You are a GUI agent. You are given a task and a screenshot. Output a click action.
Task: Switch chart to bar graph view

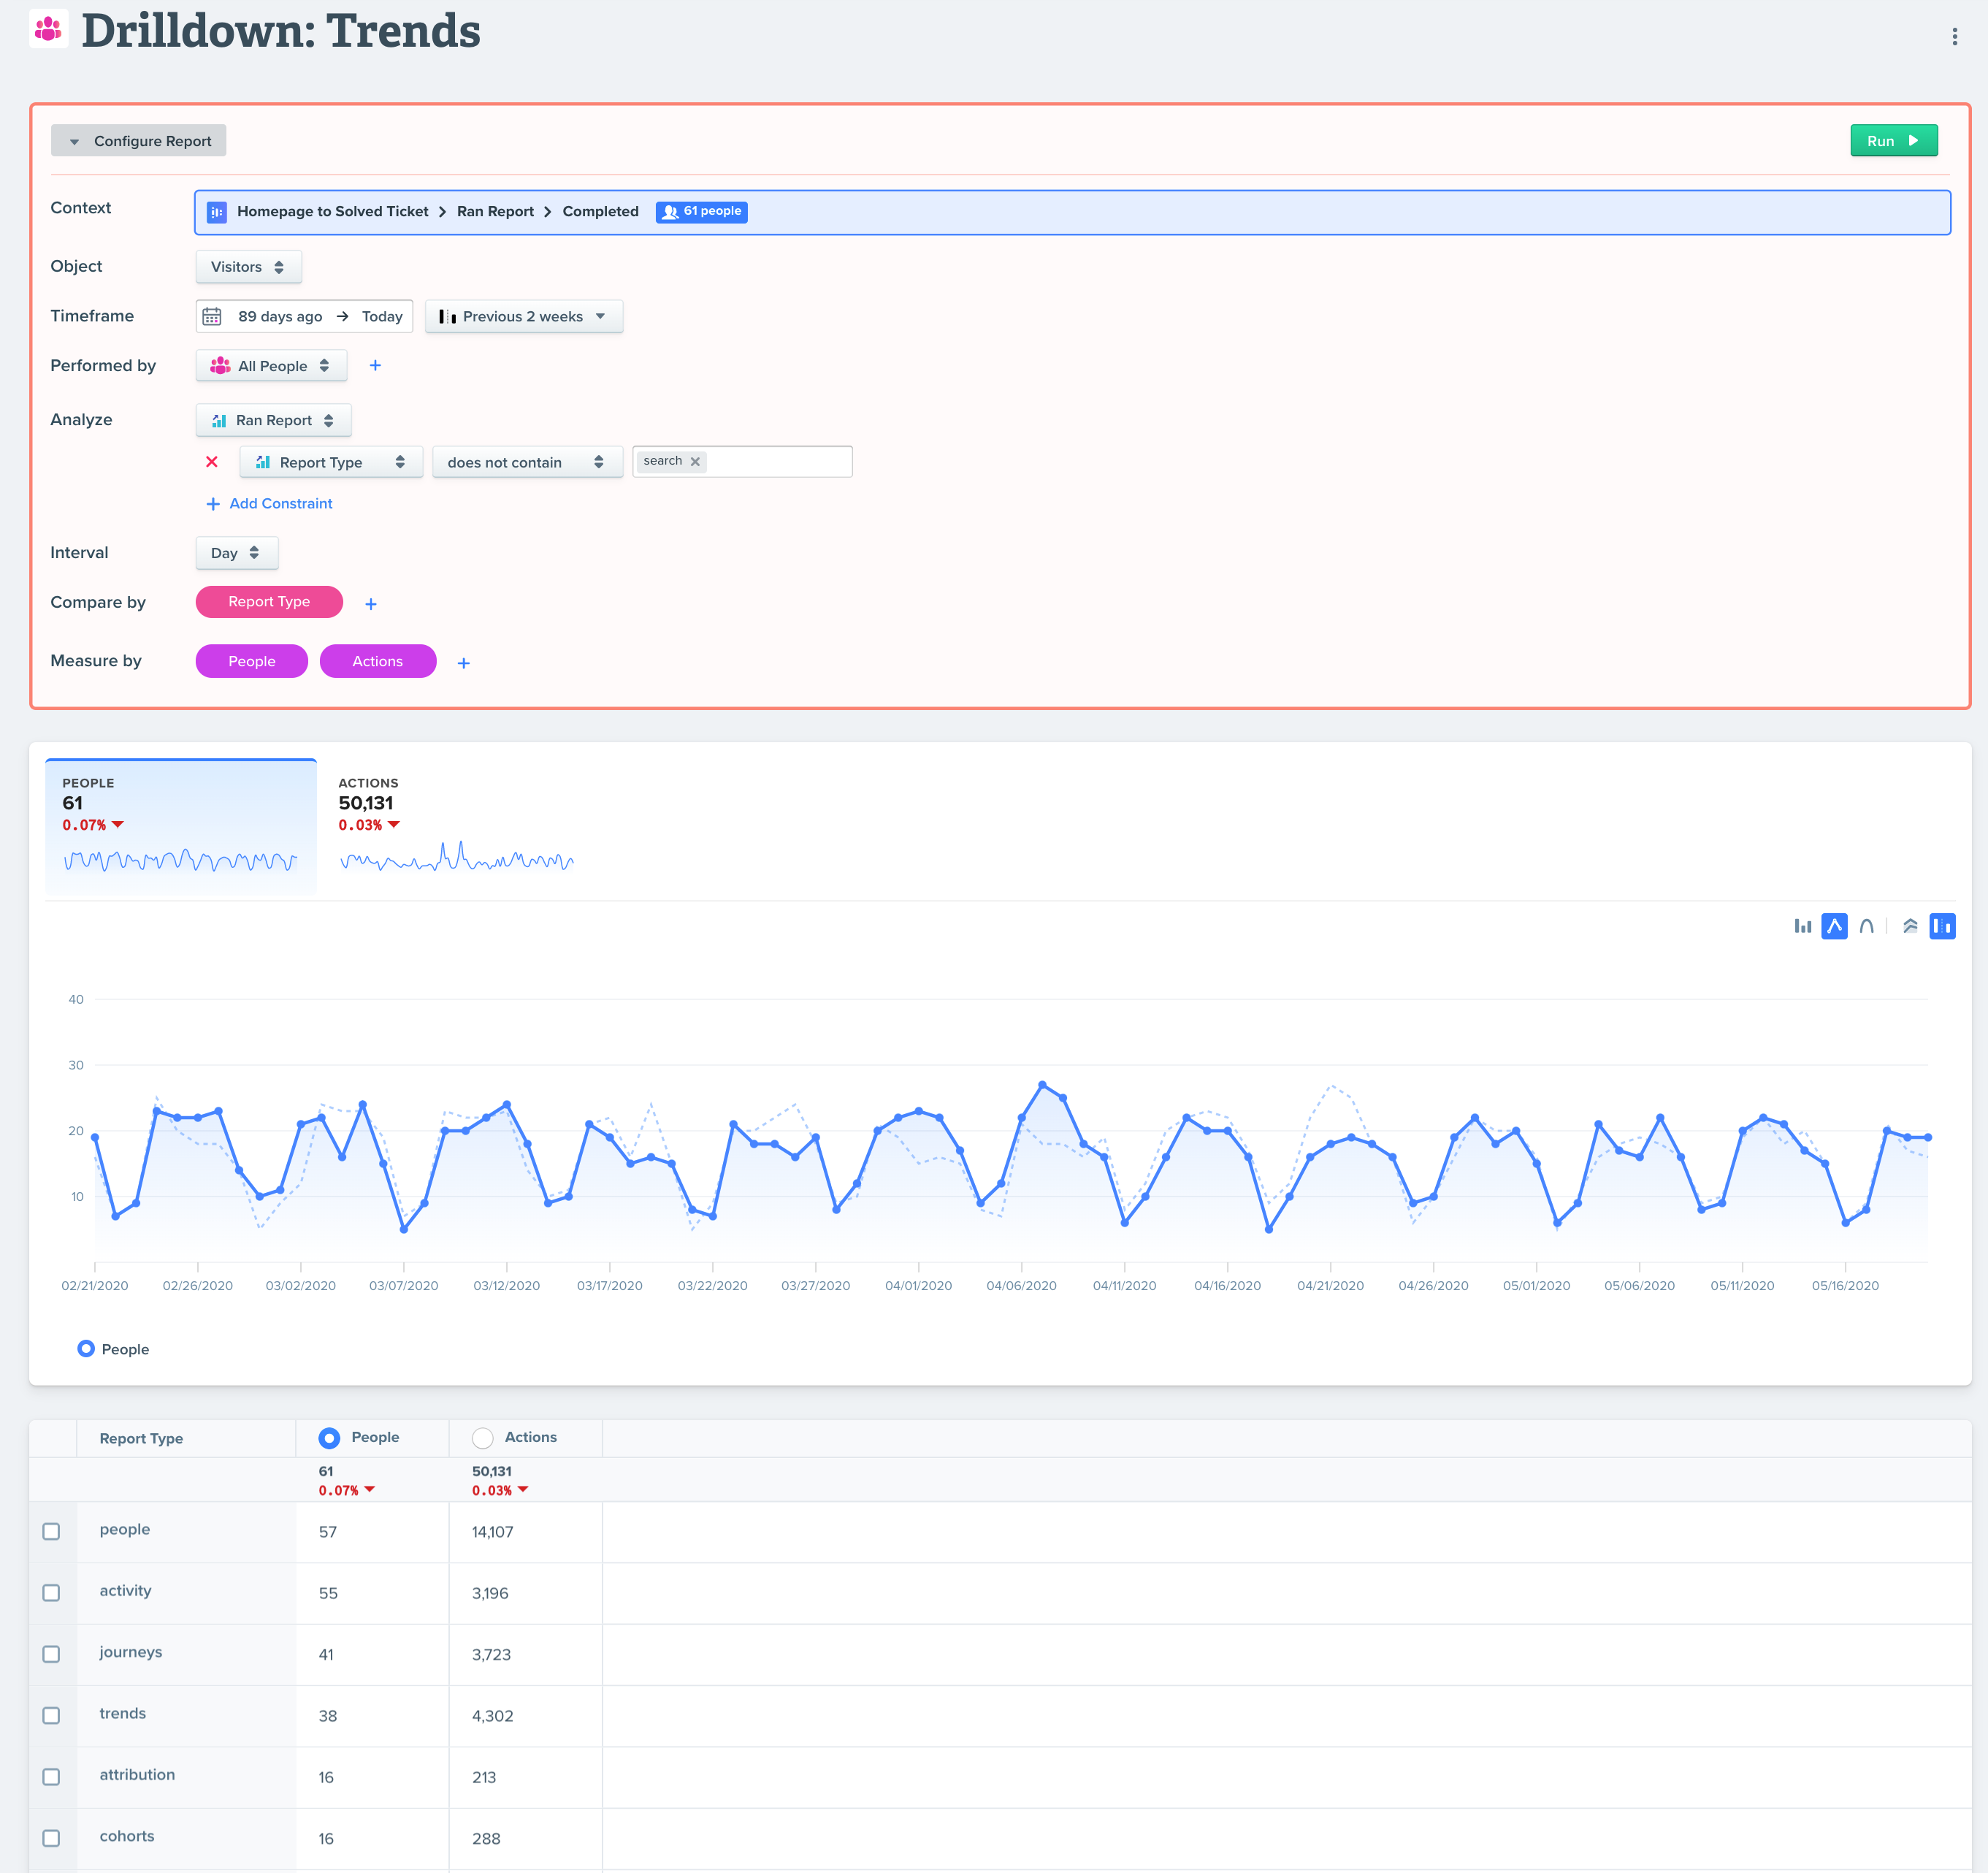pyautogui.click(x=1802, y=926)
